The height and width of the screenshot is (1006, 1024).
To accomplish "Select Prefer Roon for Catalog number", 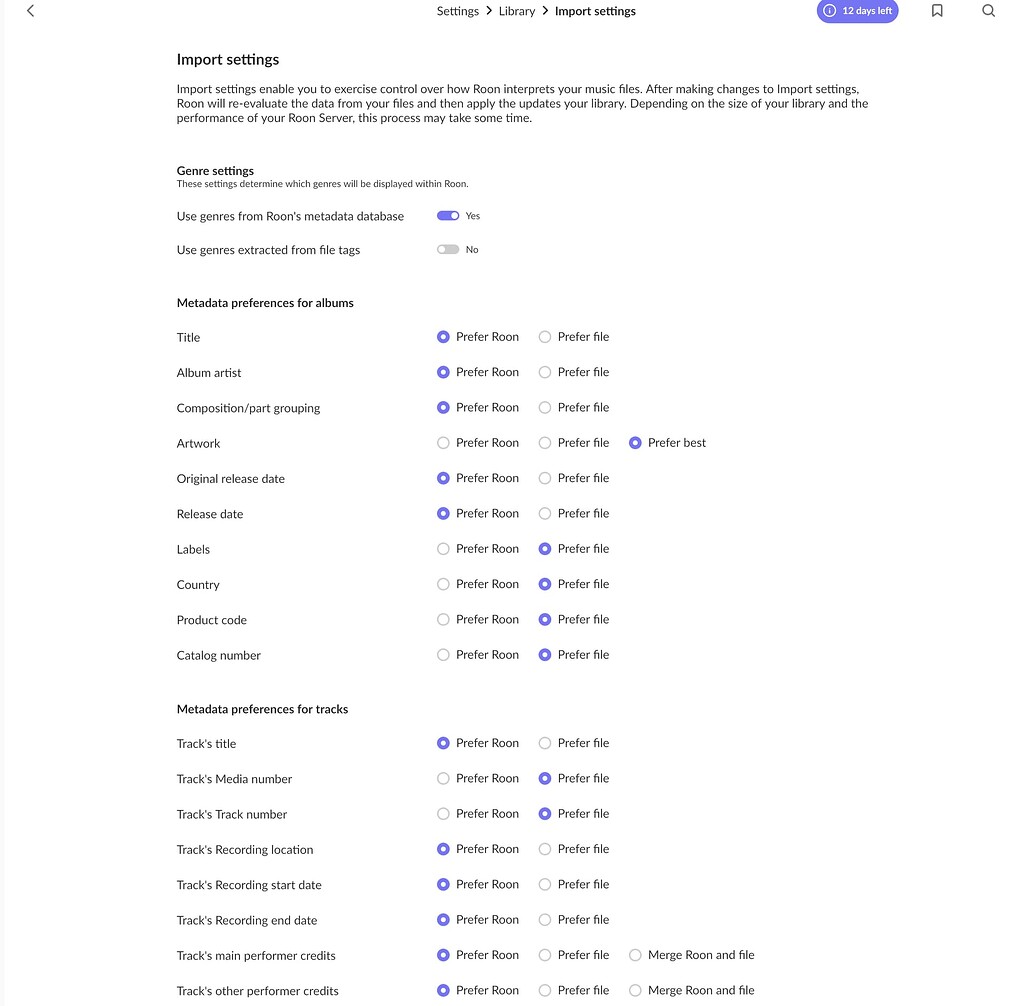I will [x=443, y=654].
